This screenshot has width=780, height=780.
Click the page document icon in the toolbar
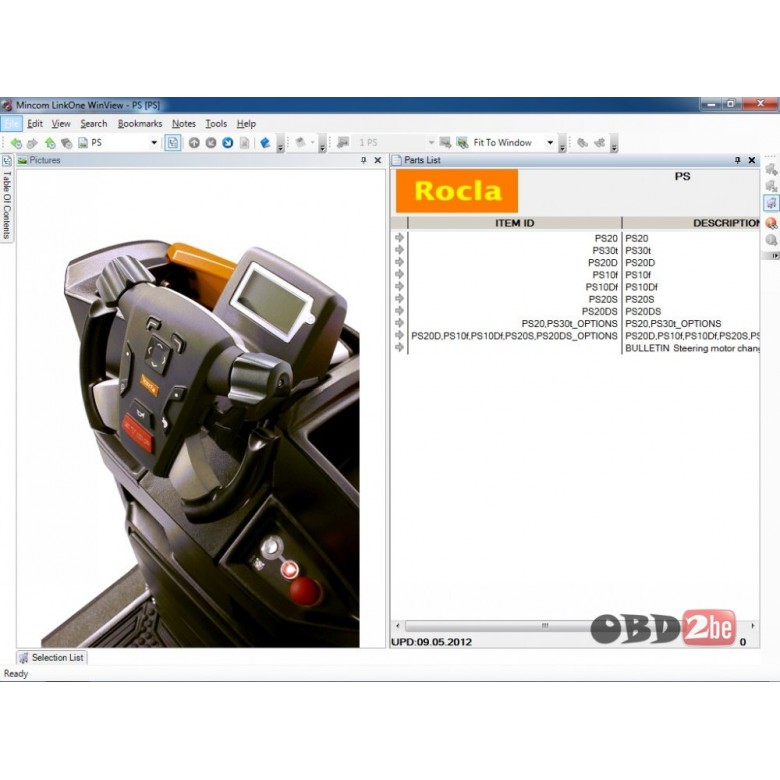244,143
